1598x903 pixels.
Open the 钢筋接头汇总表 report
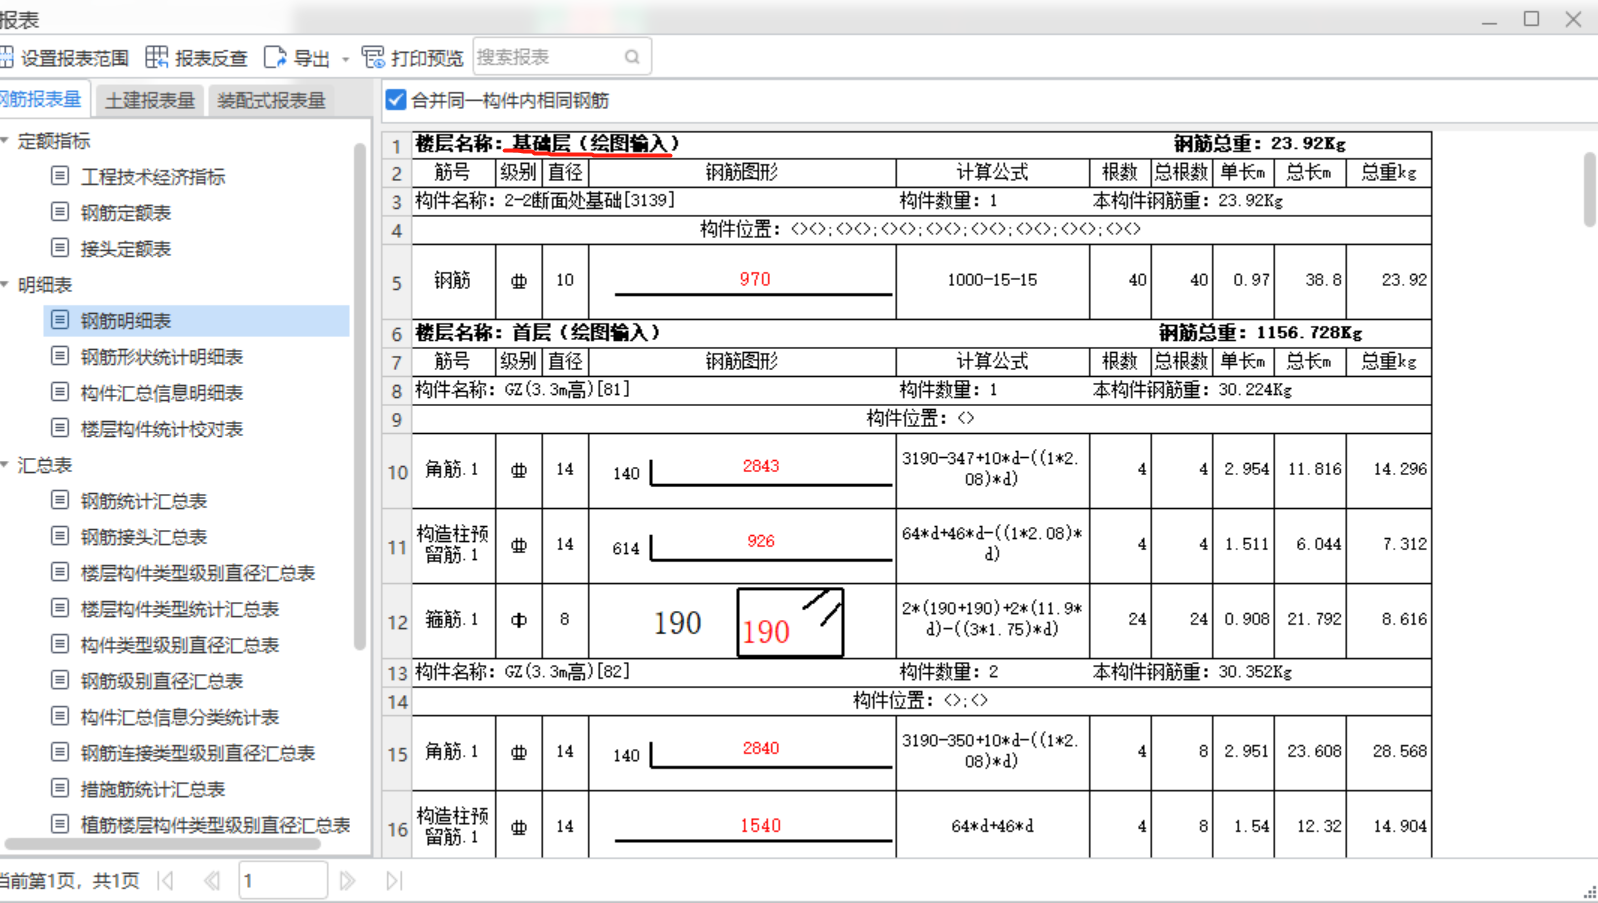point(144,537)
